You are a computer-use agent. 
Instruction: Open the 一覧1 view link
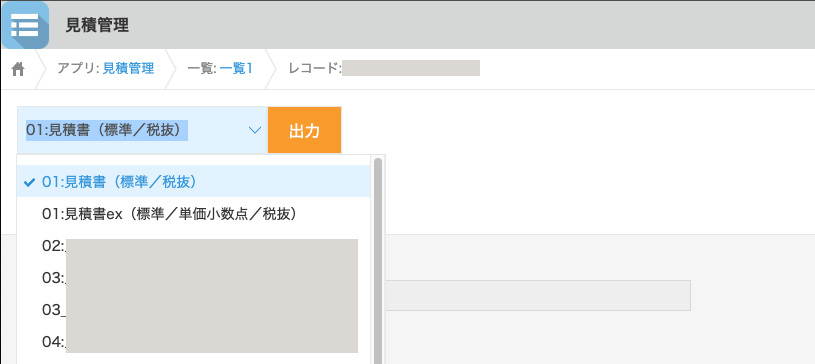[236, 69]
